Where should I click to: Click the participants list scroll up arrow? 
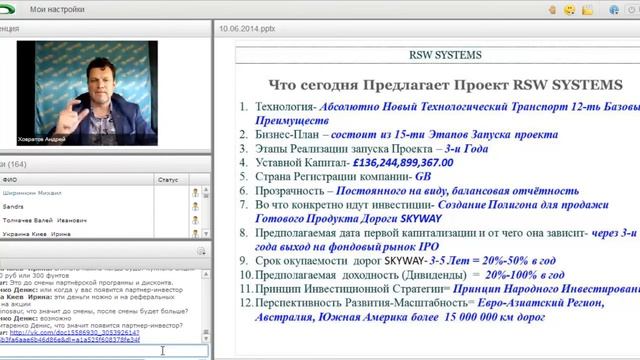pos(206,190)
